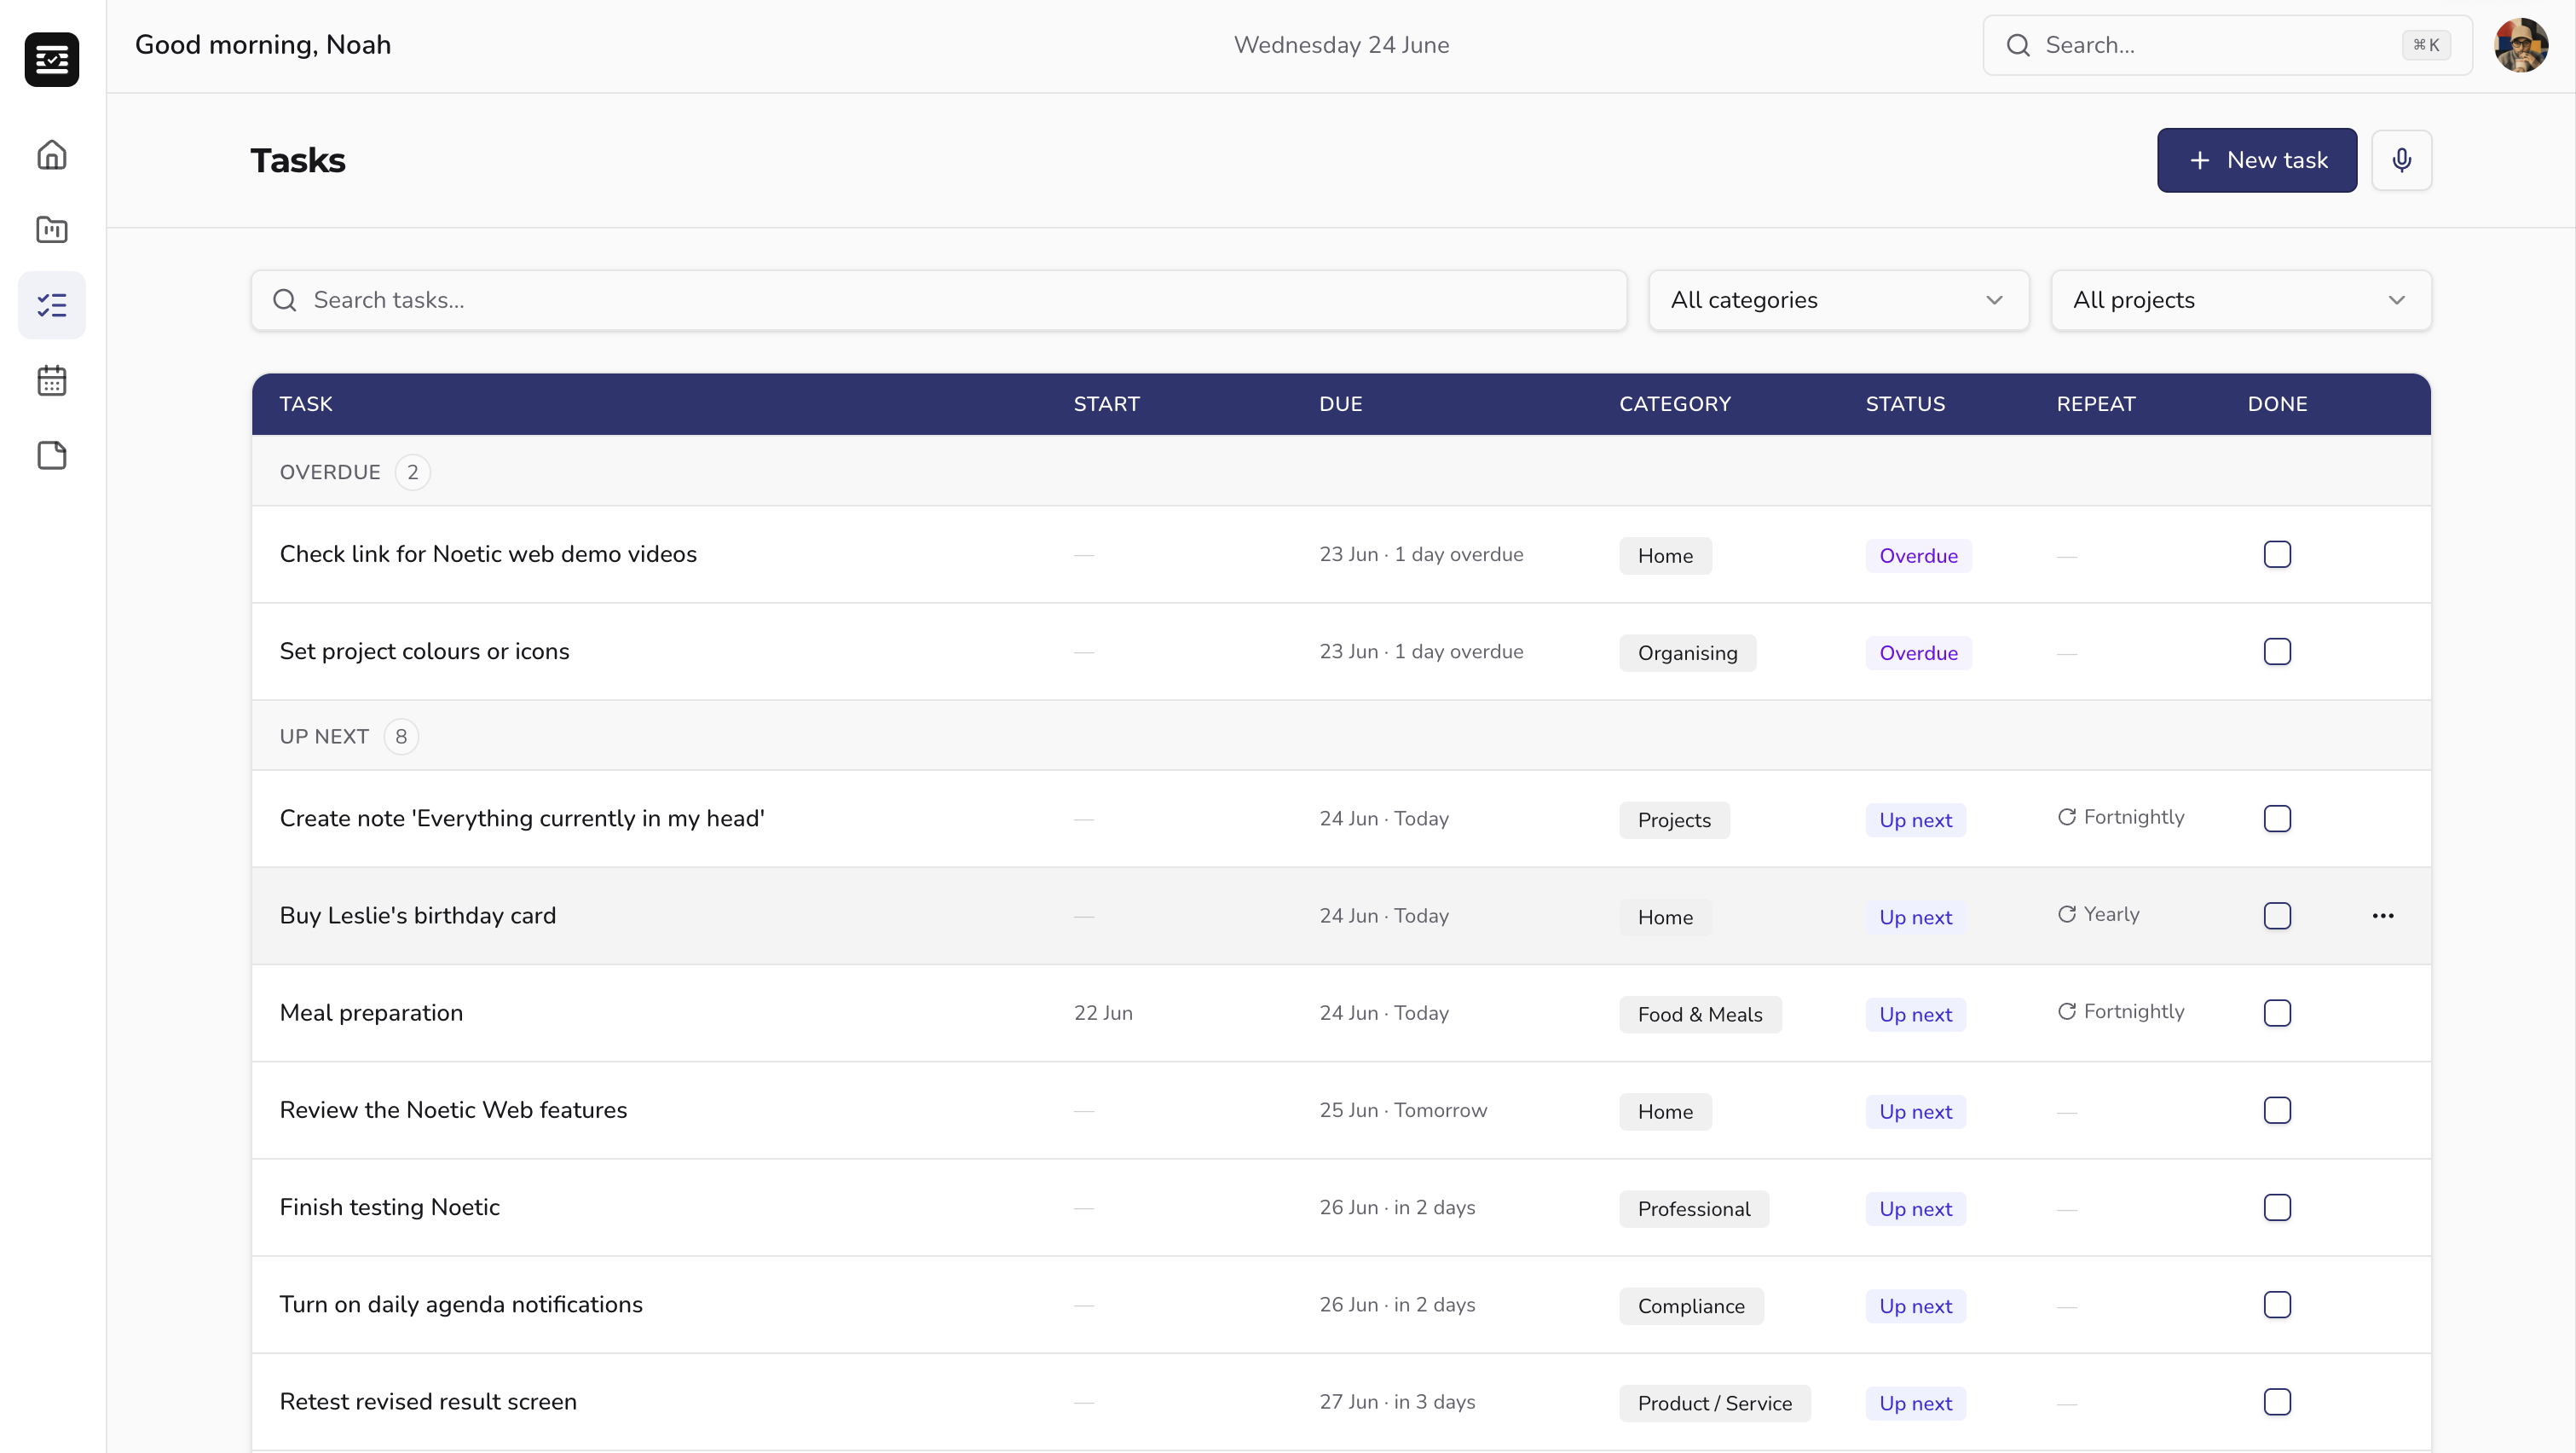Sort by the TASK column header

pos(306,404)
